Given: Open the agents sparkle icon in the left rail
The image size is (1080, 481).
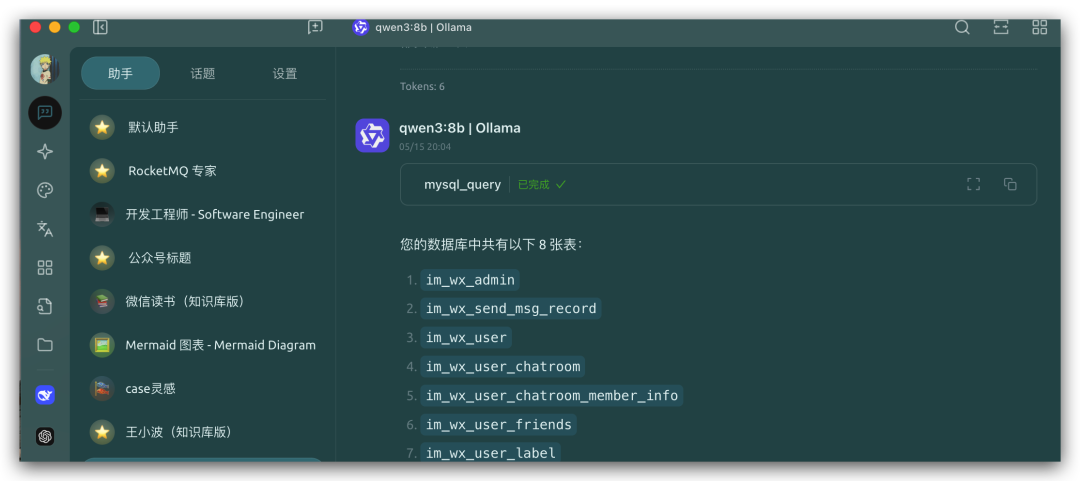Looking at the screenshot, I should pos(45,152).
